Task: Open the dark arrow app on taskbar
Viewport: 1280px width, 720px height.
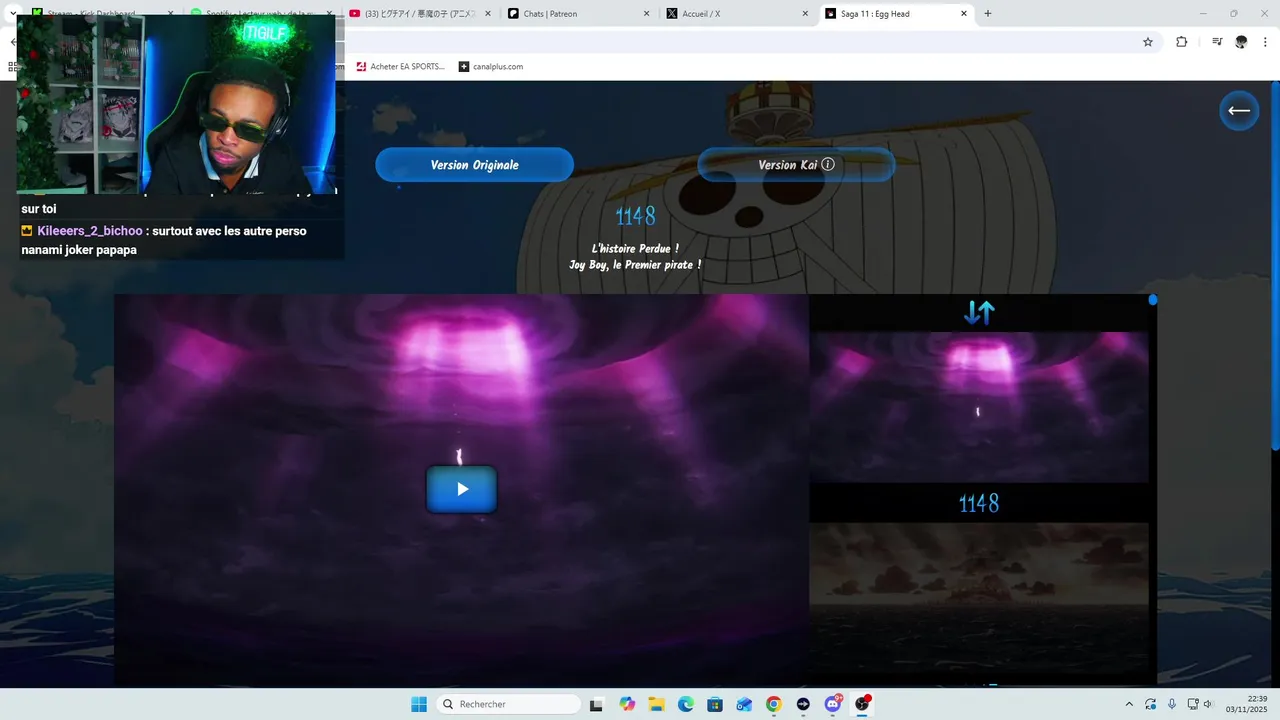Action: click(803, 704)
